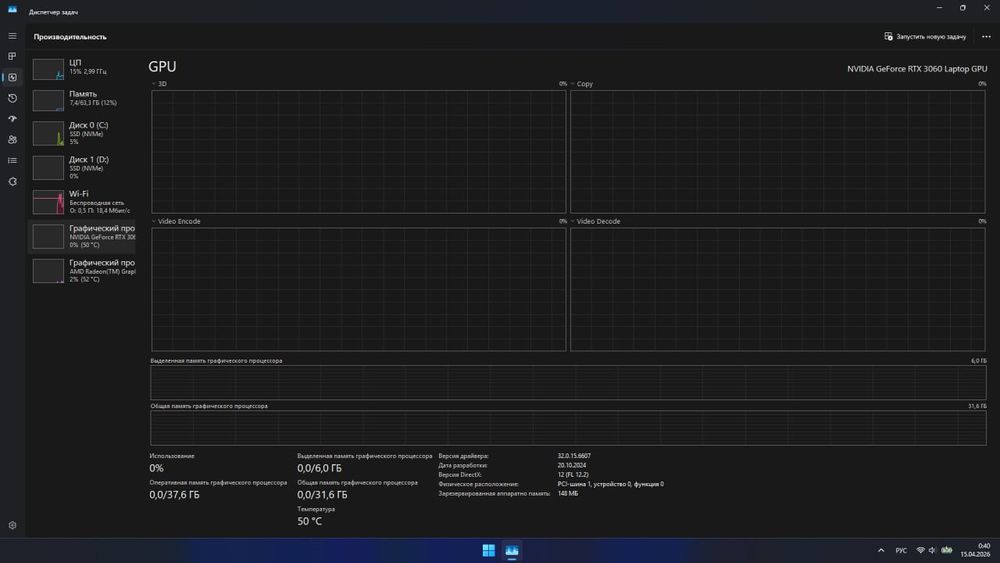Click the Диск 0 mini graph thumbnail
This screenshot has width=1000, height=563.
[48, 133]
